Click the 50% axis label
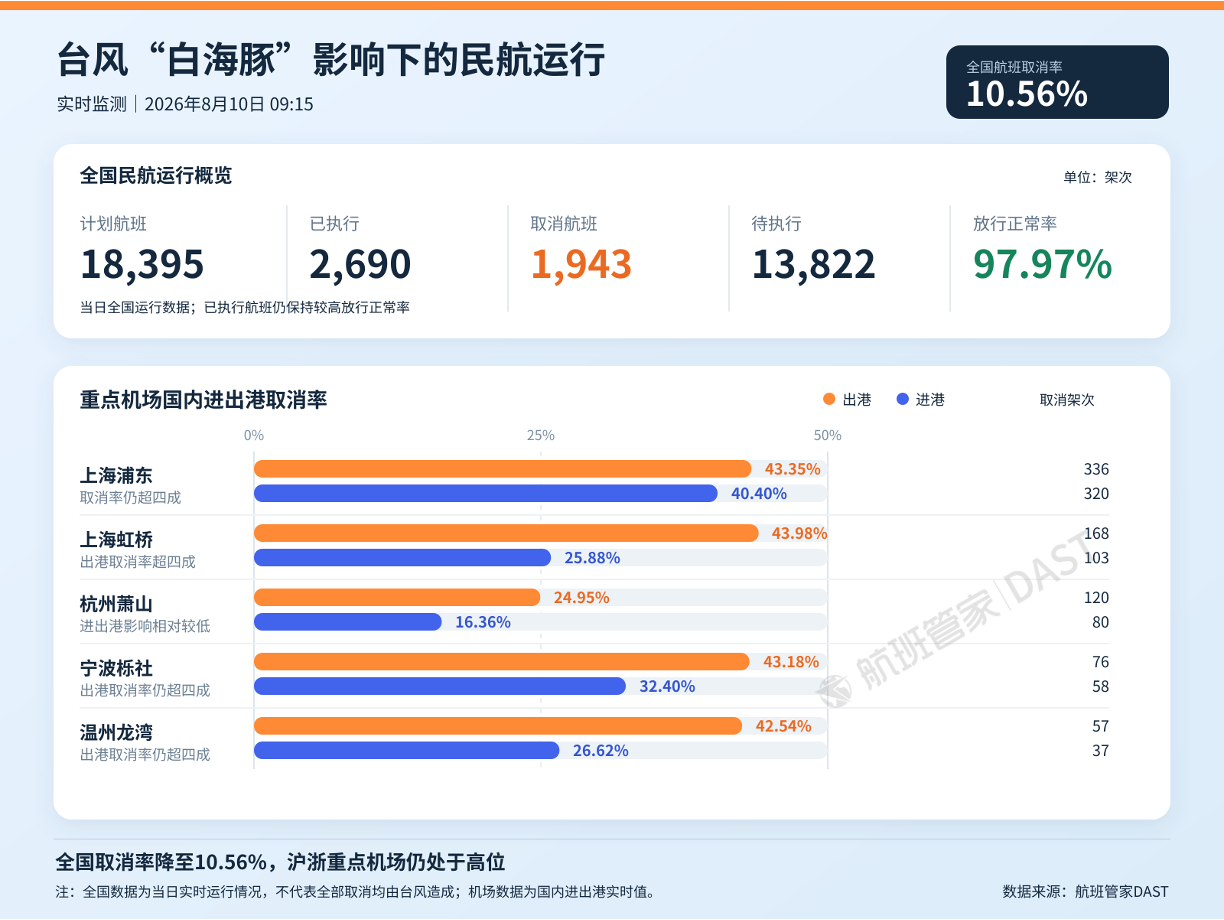Image resolution: width=1224 pixels, height=920 pixels. (x=828, y=435)
